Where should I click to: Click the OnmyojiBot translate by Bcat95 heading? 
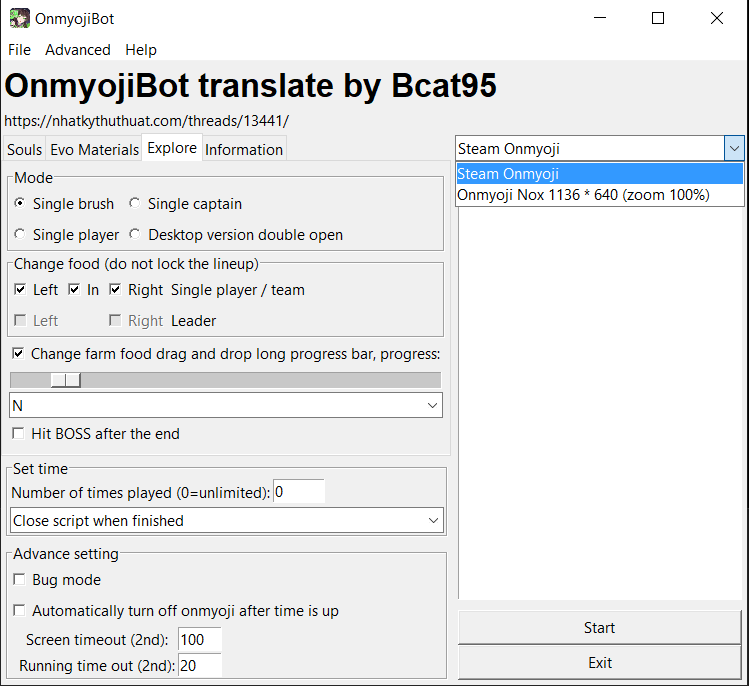pyautogui.click(x=250, y=86)
